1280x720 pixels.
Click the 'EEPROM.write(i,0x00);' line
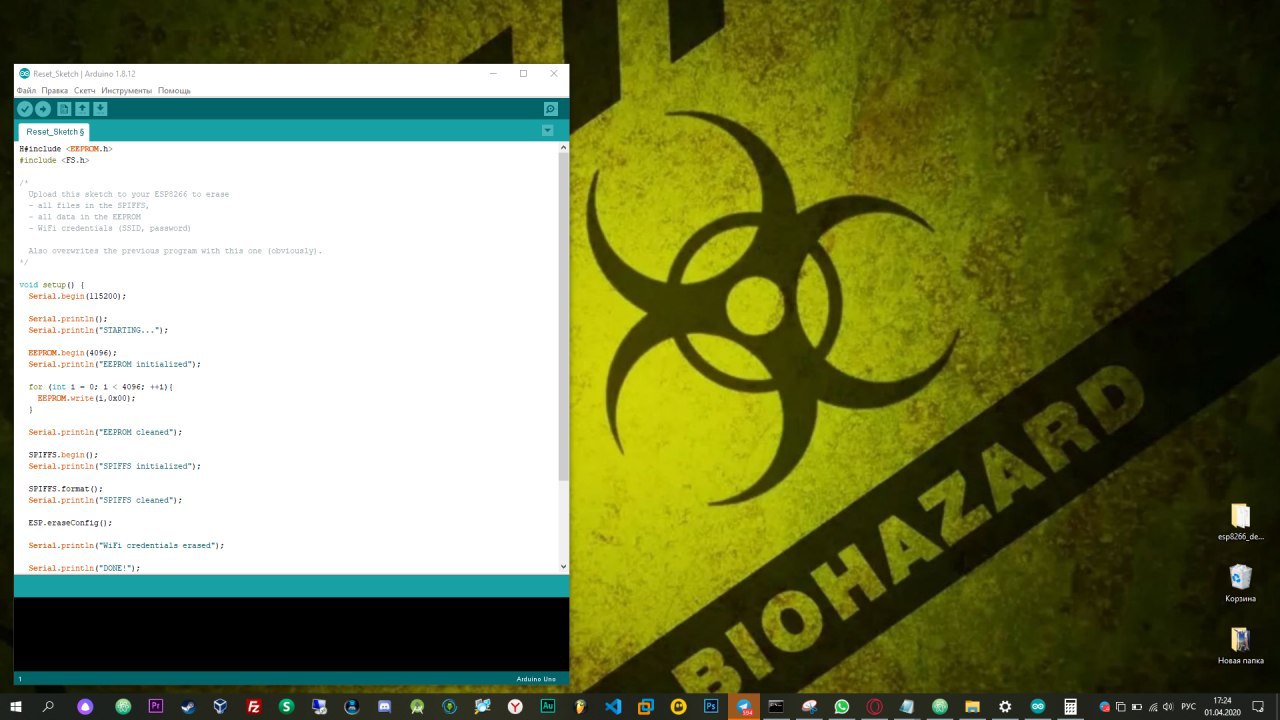pos(86,398)
